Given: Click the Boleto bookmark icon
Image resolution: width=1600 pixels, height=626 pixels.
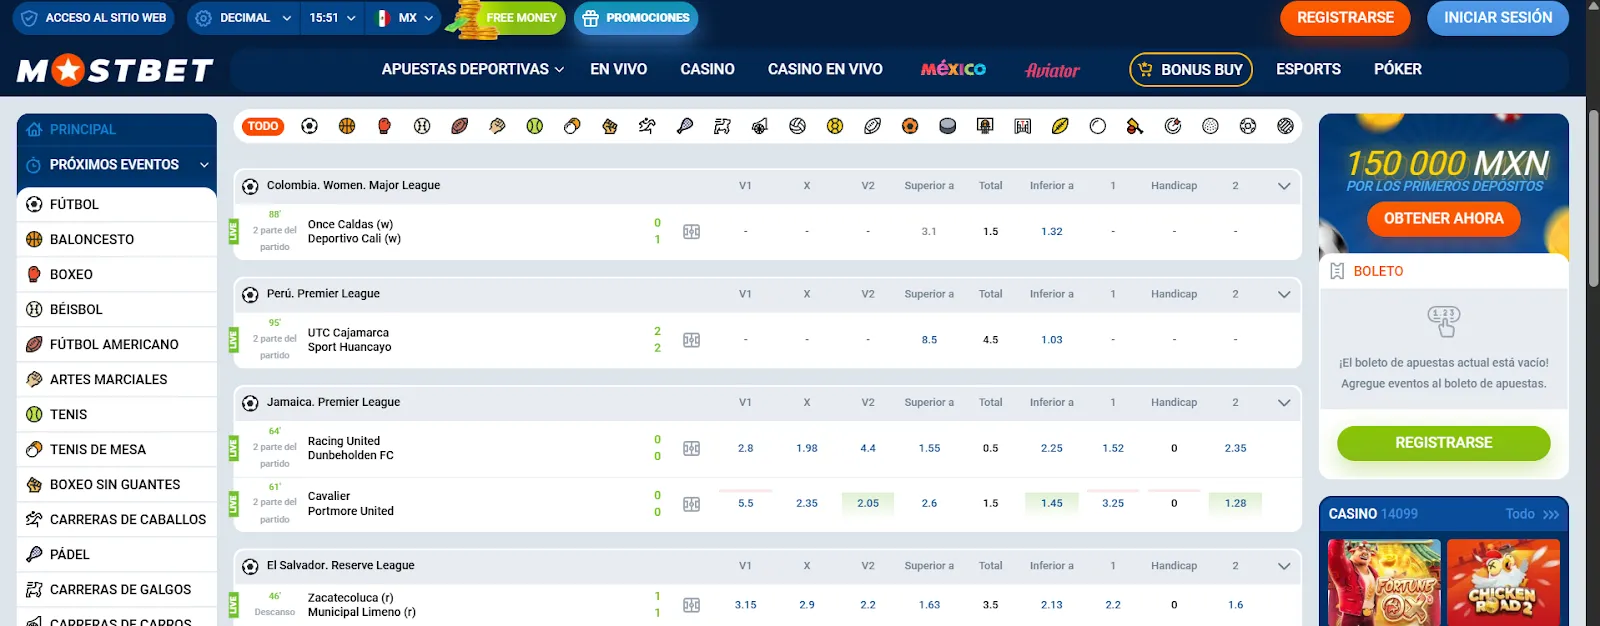Looking at the screenshot, I should point(1337,271).
